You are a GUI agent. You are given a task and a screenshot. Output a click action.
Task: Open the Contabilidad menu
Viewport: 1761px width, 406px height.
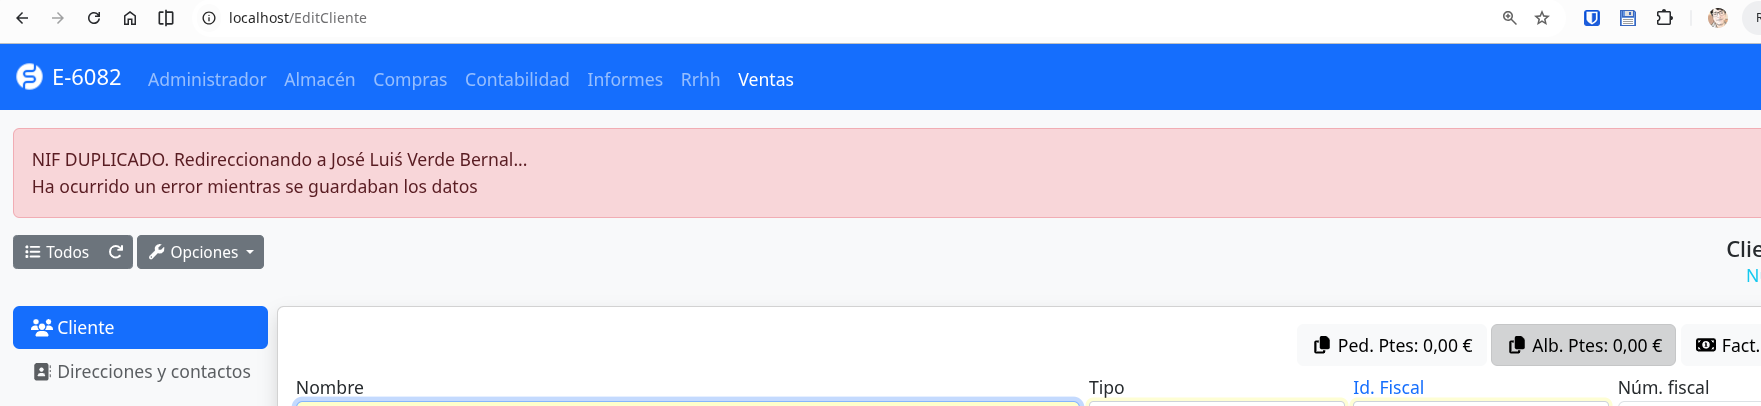(x=517, y=79)
